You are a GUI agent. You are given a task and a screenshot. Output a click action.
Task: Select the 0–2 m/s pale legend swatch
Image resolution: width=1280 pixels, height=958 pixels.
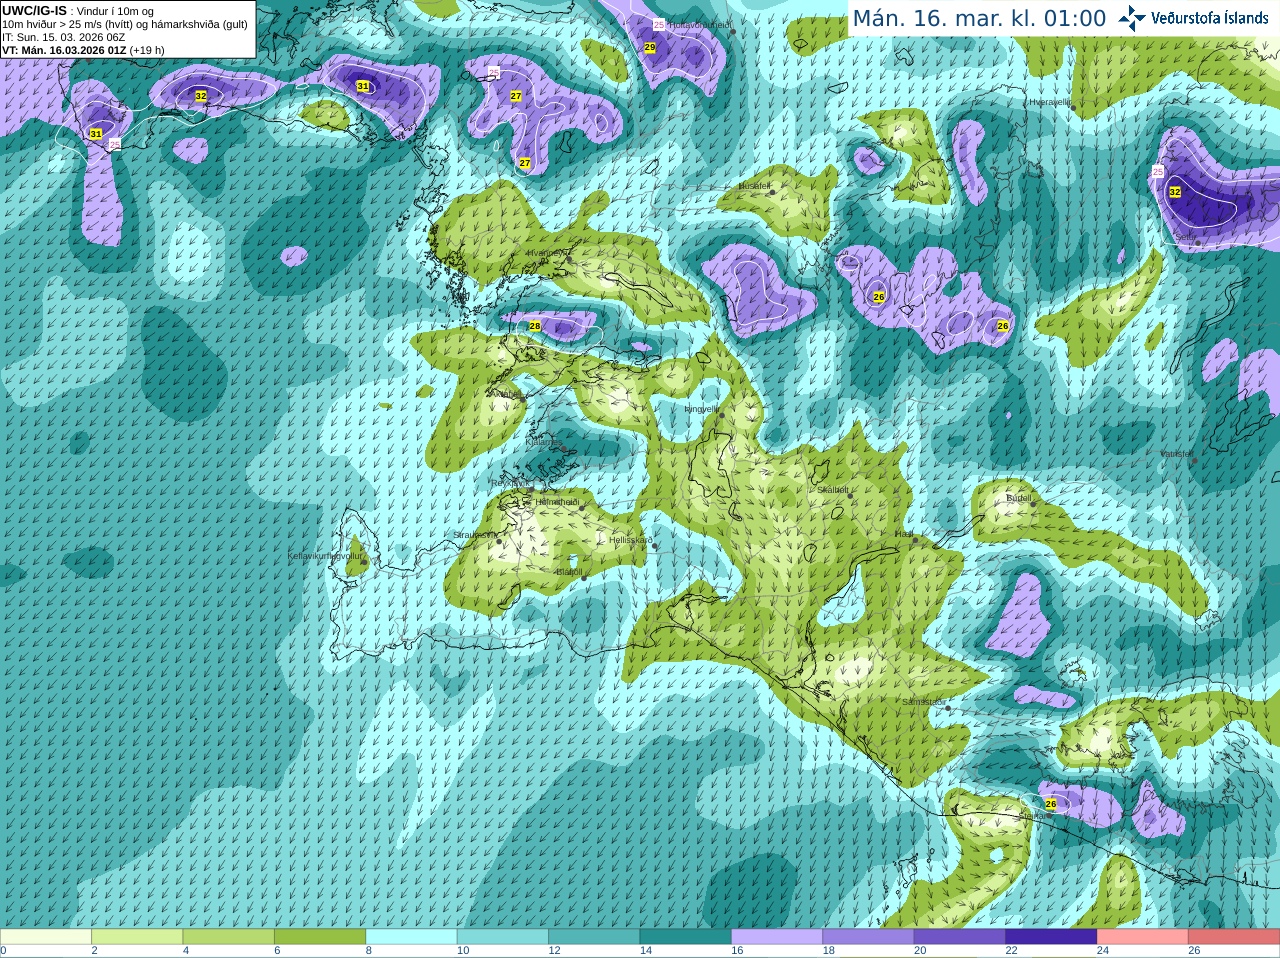[x=46, y=937]
